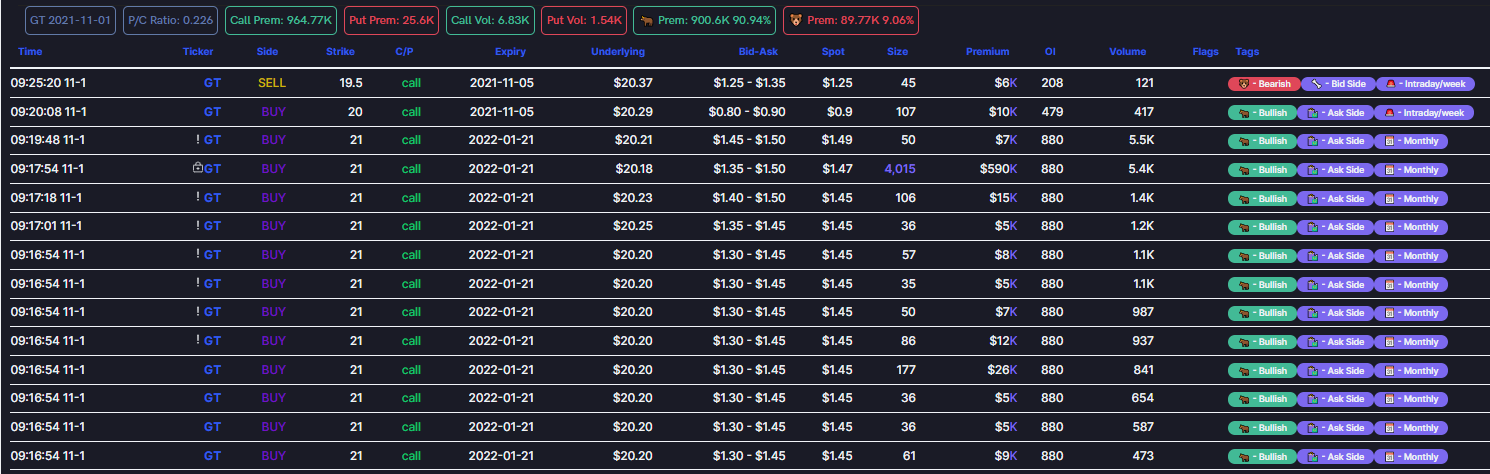Click the $20.37 underlying price
Viewport: 1490px width, 474px height.
point(634,84)
